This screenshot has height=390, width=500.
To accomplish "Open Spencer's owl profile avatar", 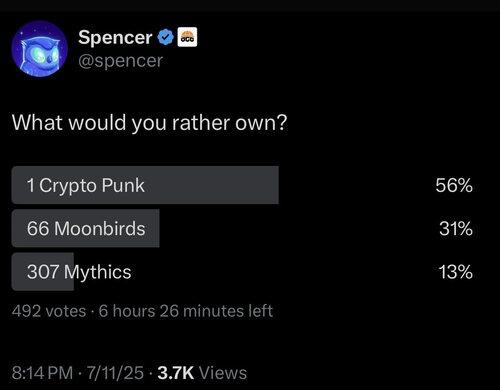I will (39, 49).
